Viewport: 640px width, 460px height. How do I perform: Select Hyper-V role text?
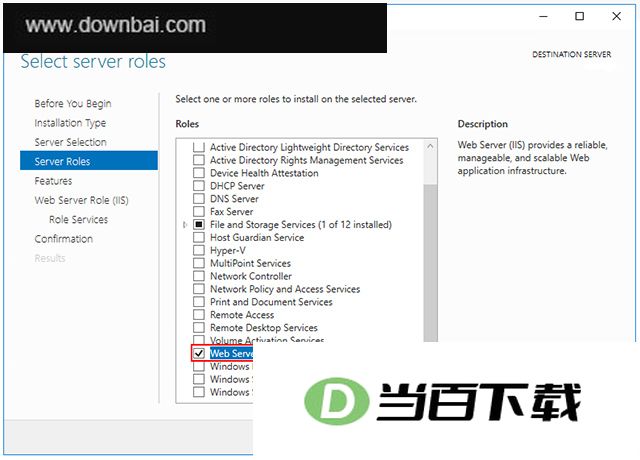pos(228,251)
